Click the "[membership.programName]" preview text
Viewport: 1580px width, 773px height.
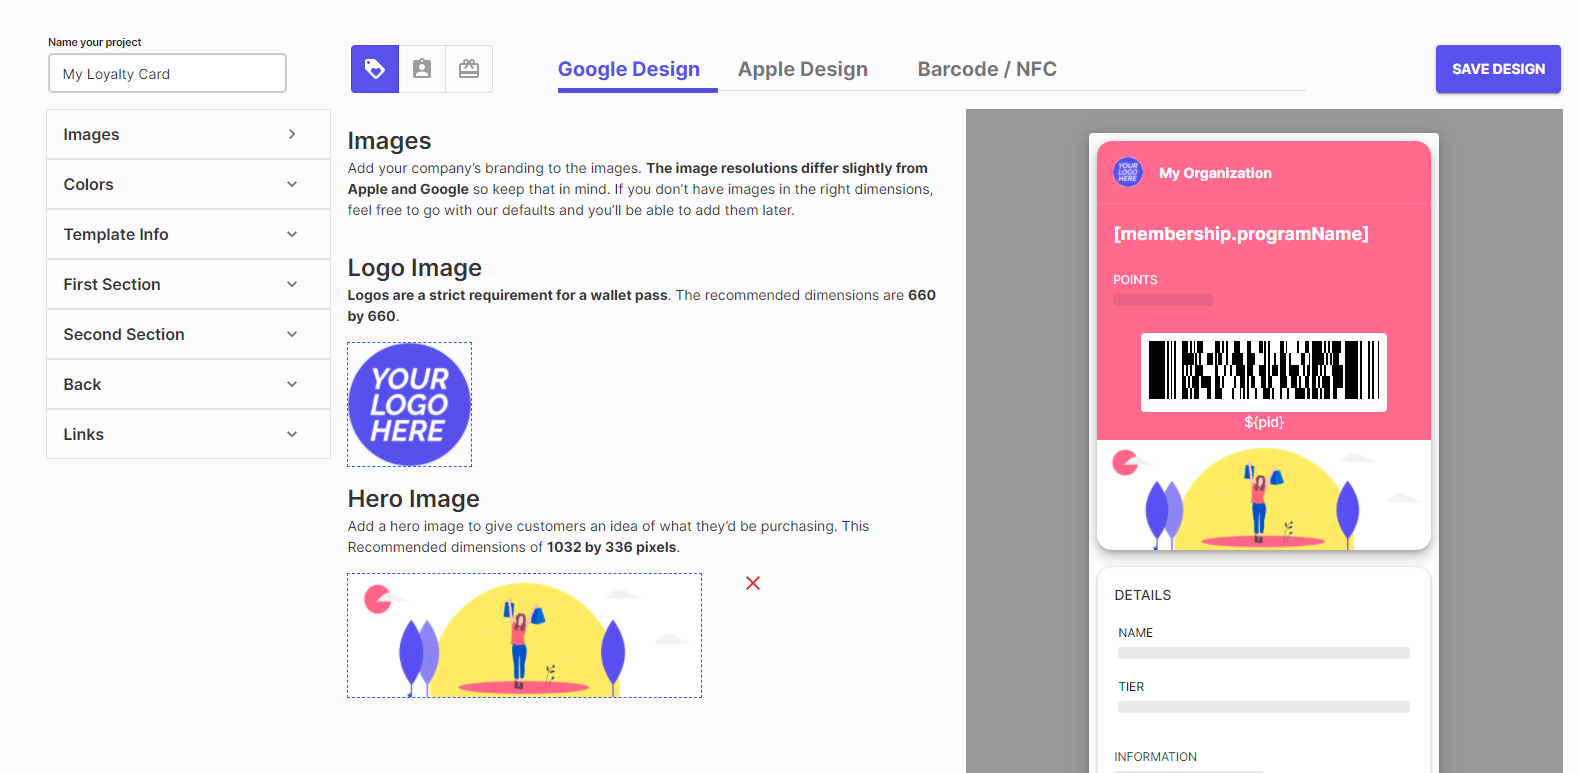point(1241,234)
